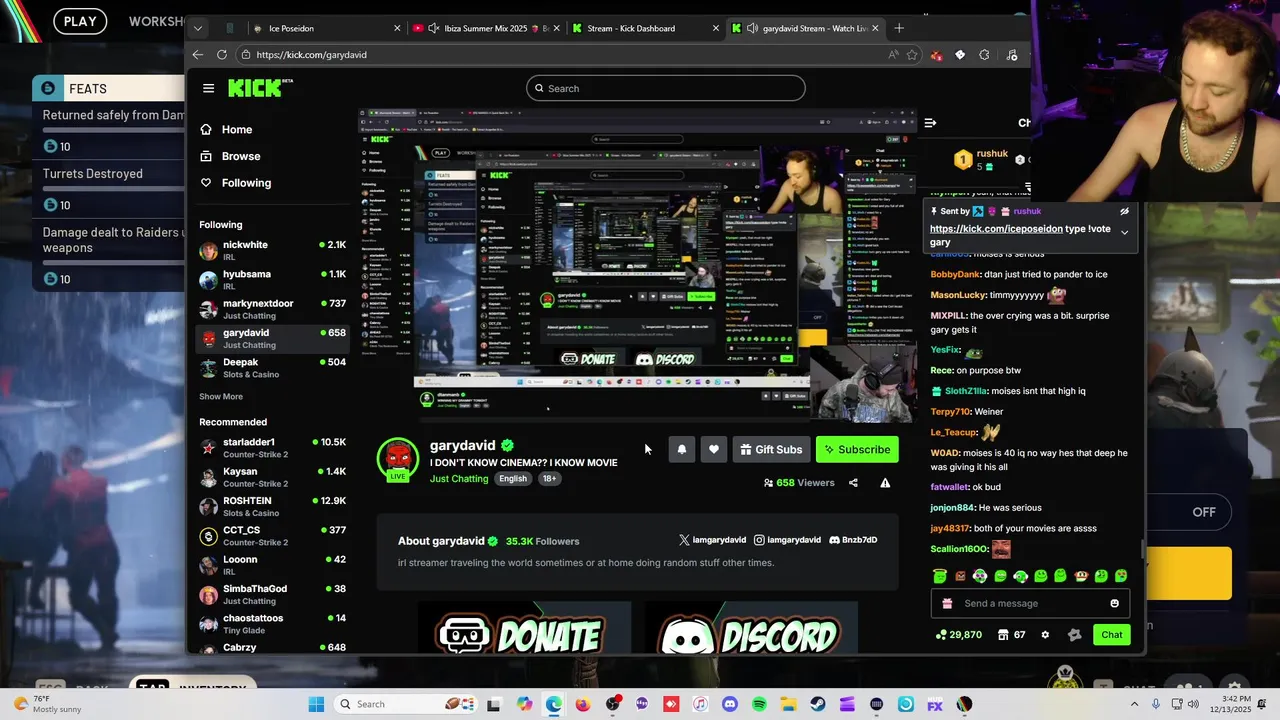
Task: Open hyubsama channel in Following list
Action: [x=272, y=280]
